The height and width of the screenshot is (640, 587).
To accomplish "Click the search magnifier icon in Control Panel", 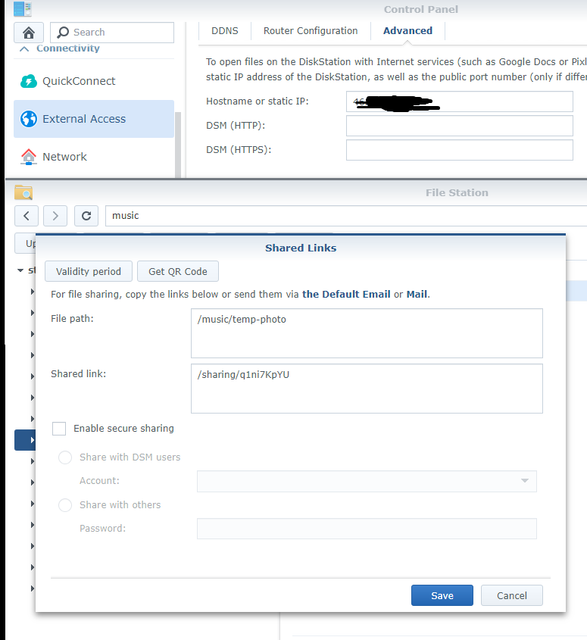I will pos(63,32).
